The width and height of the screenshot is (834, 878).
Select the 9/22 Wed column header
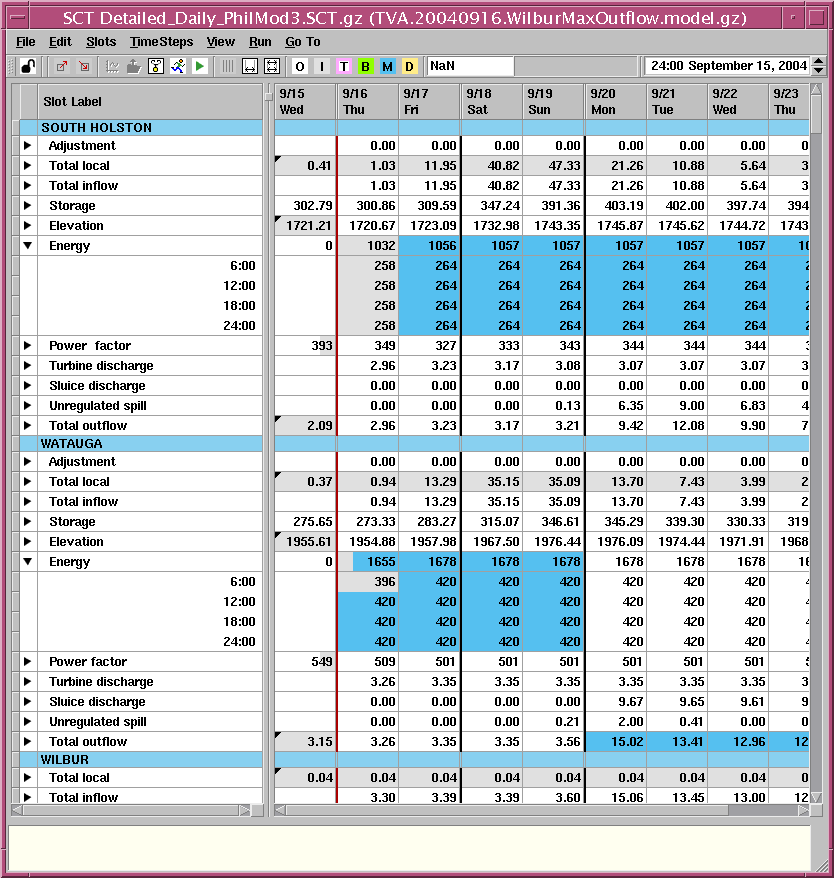point(738,101)
